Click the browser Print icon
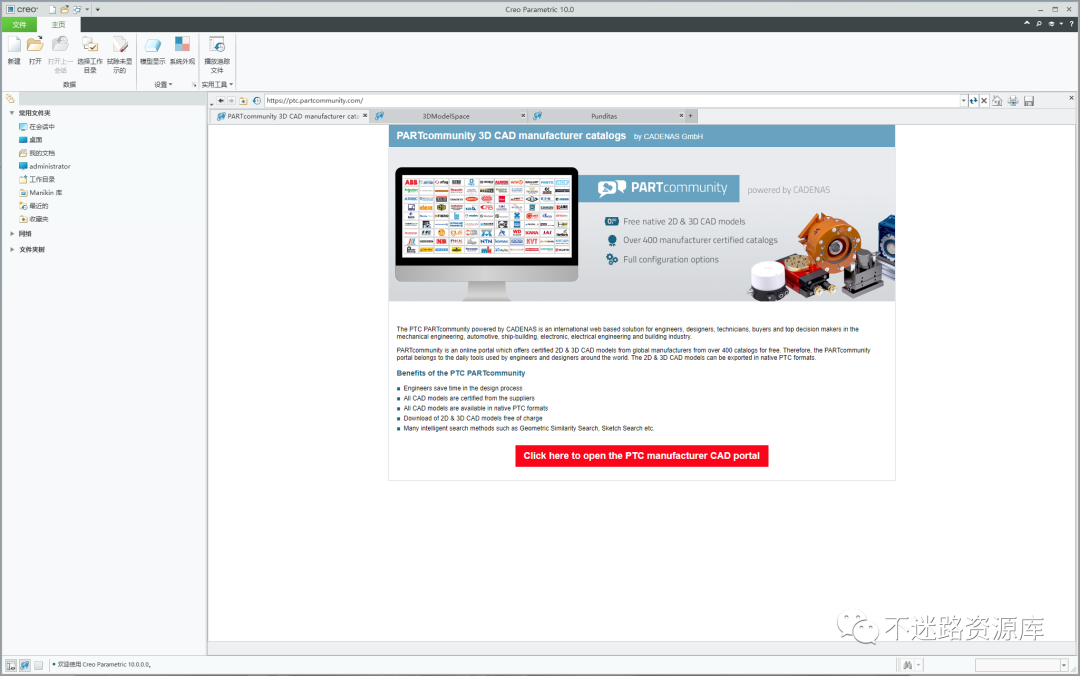This screenshot has height=676, width=1080. [1013, 101]
